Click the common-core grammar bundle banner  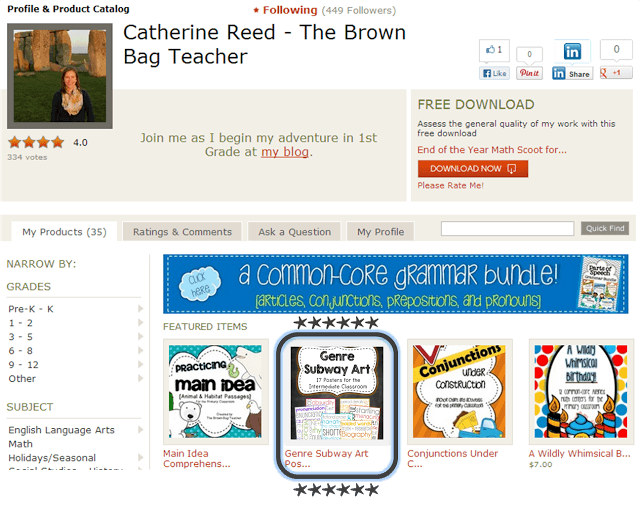pyautogui.click(x=396, y=284)
